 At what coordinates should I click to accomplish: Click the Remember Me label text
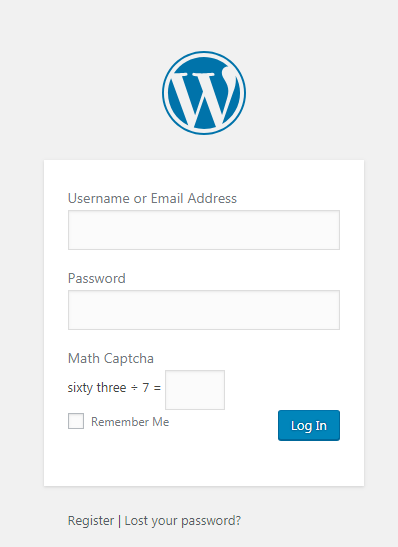(130, 422)
